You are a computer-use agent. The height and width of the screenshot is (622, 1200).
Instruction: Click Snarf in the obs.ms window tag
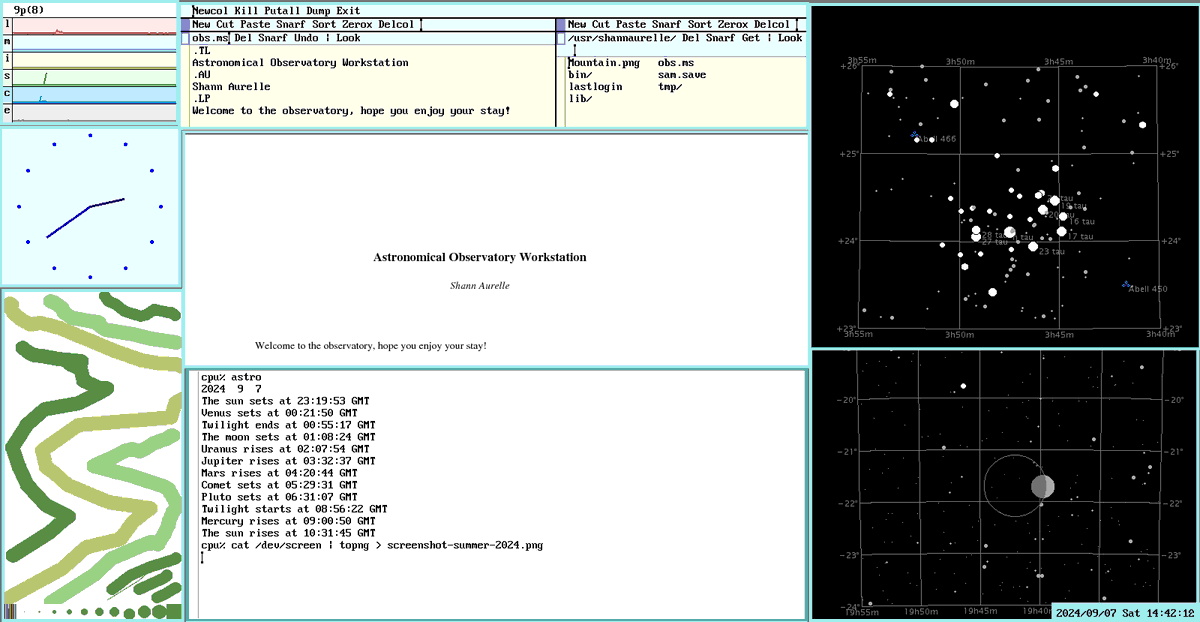click(273, 38)
